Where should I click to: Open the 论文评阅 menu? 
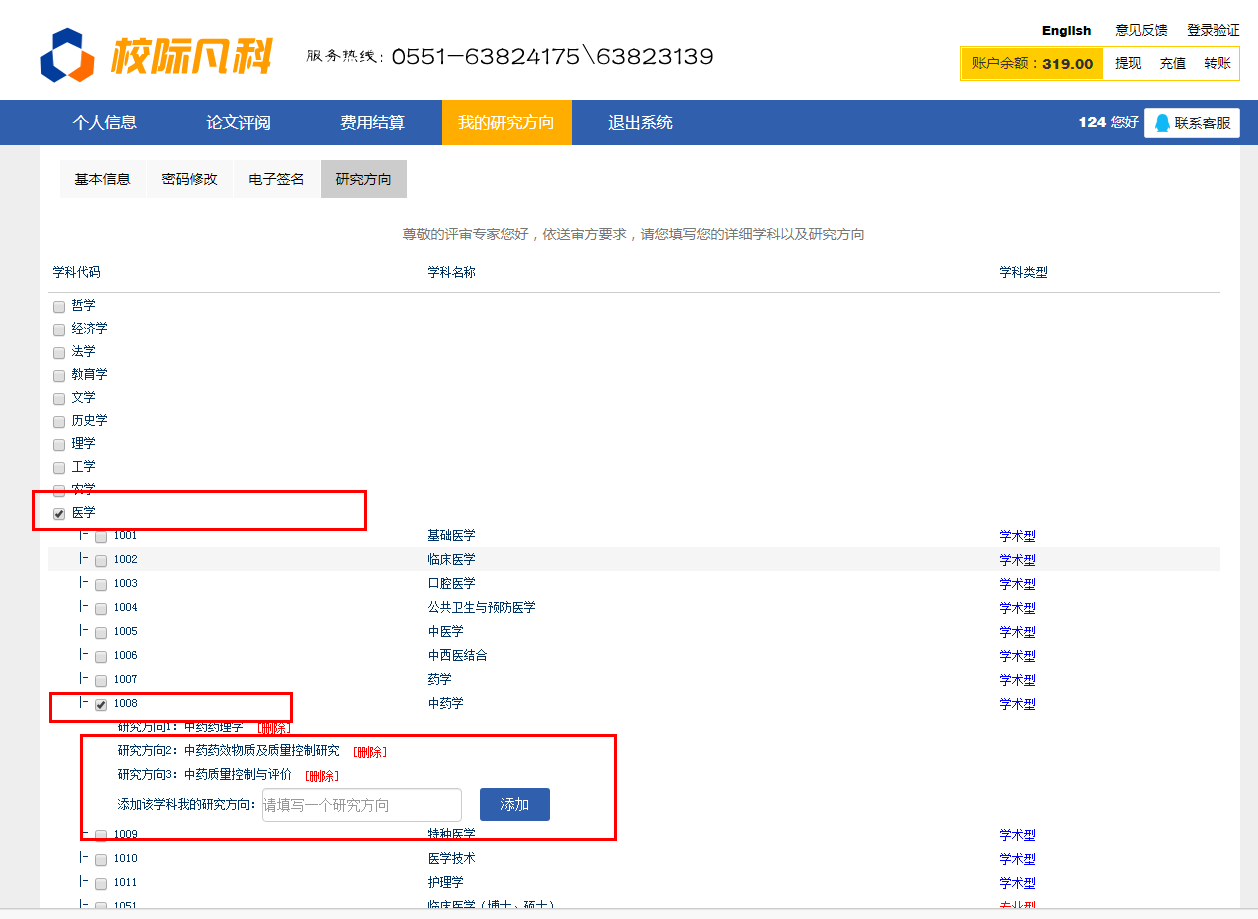point(238,123)
